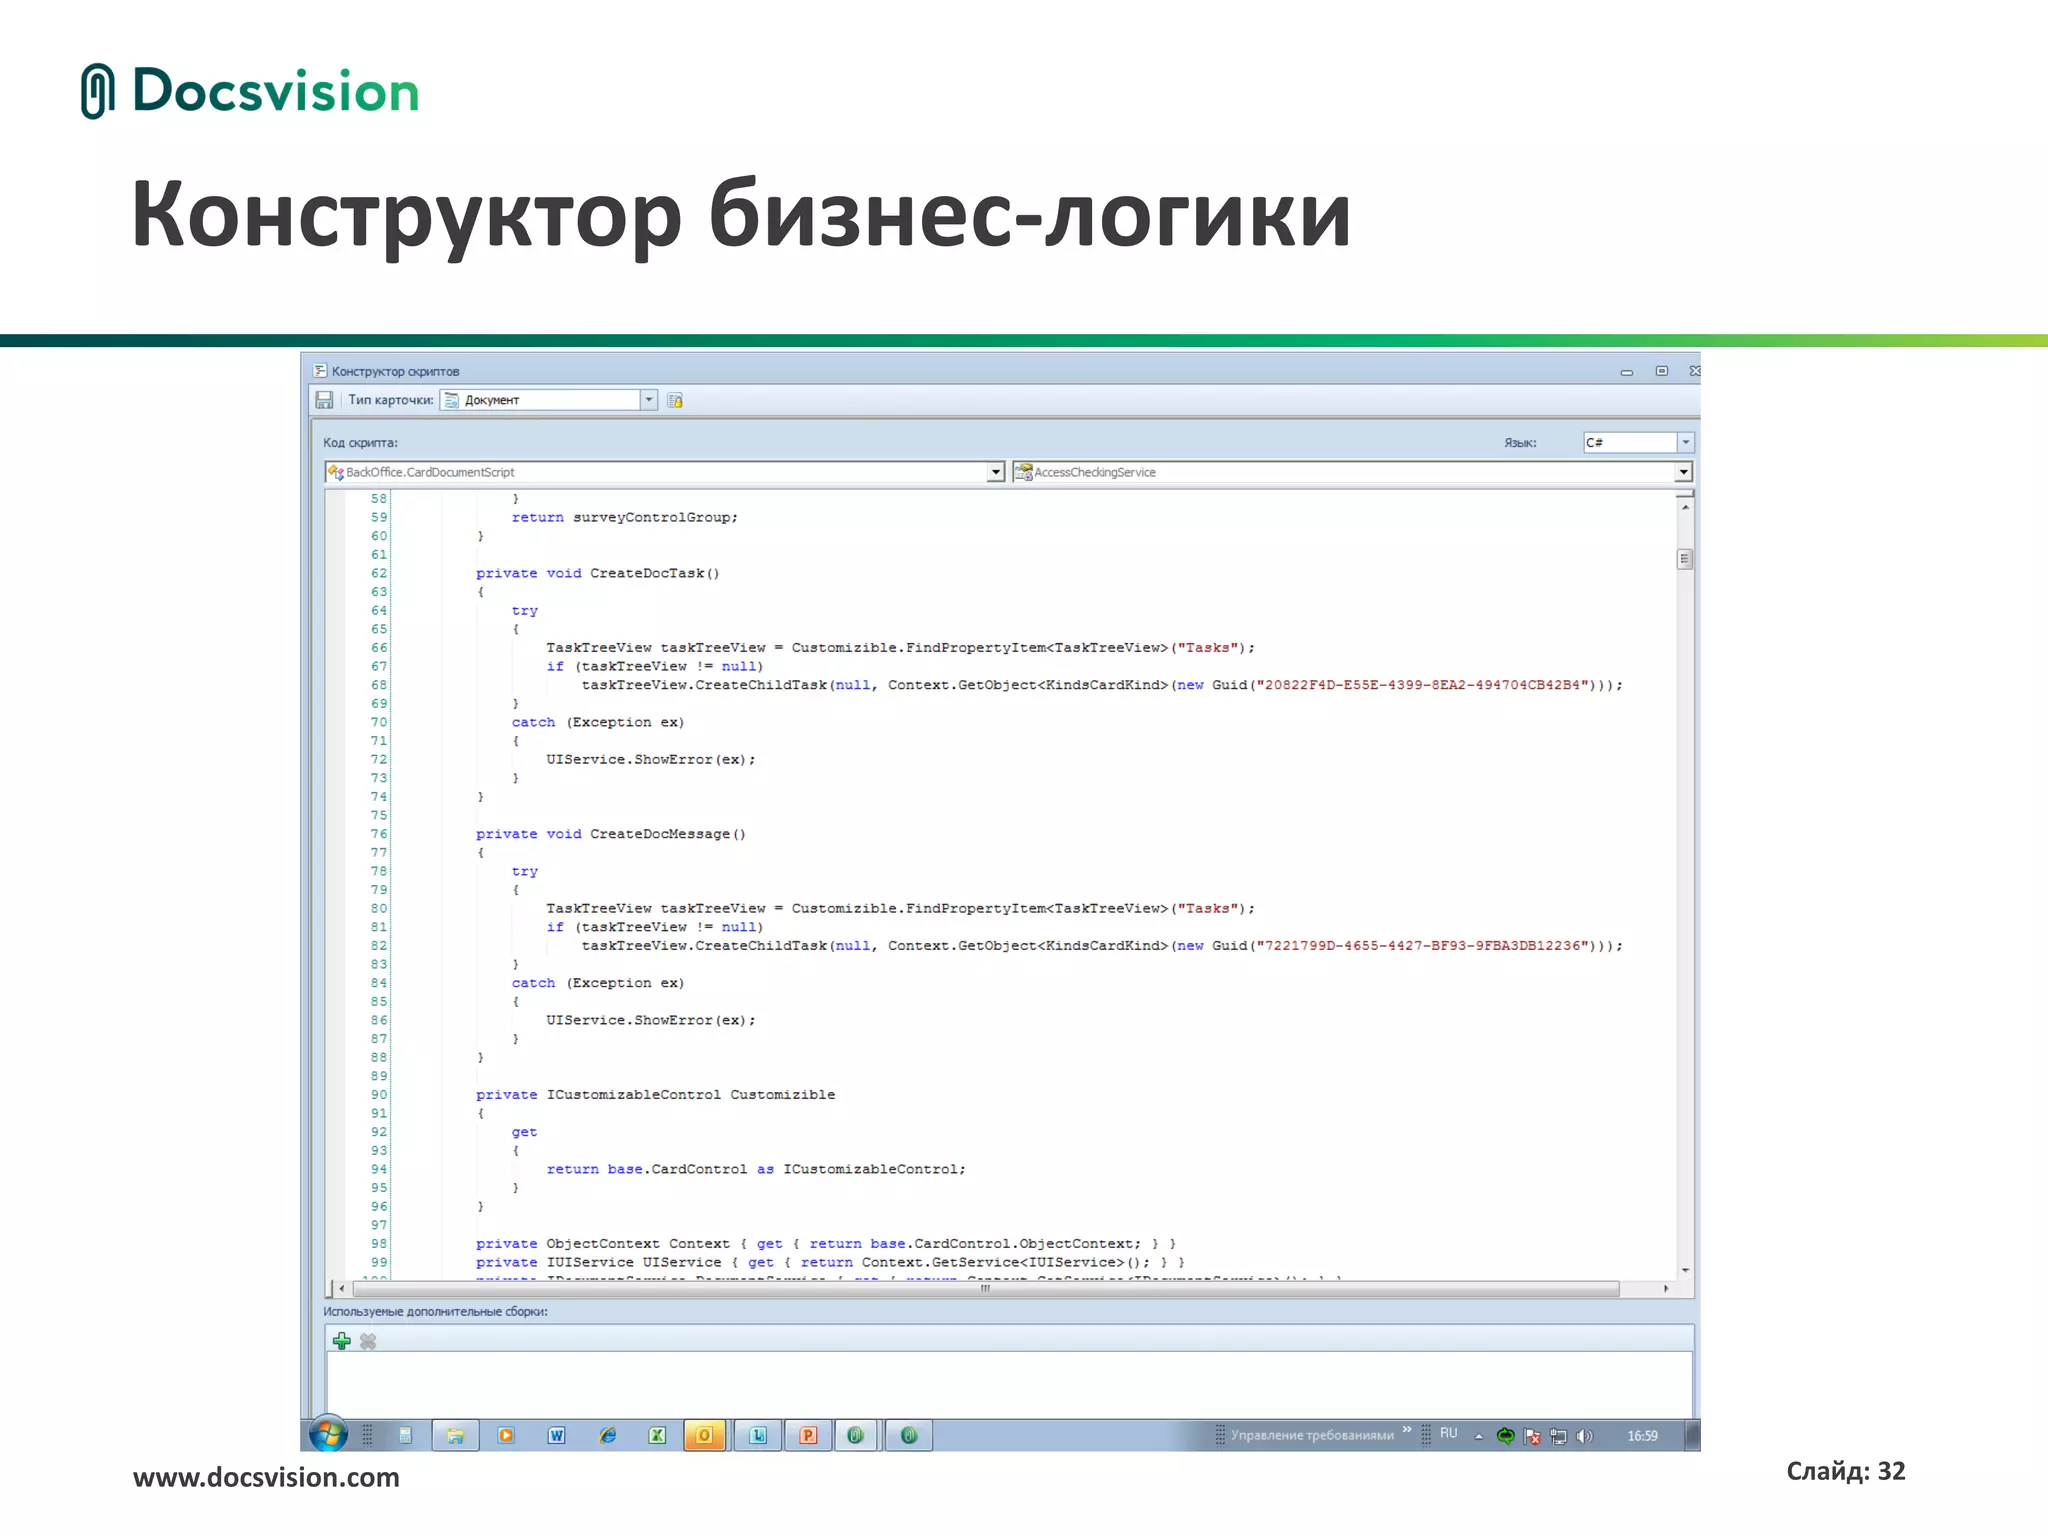This screenshot has width=2048, height=1536.
Task: Click code line 62 private void CreateDocTask()
Action: point(597,573)
